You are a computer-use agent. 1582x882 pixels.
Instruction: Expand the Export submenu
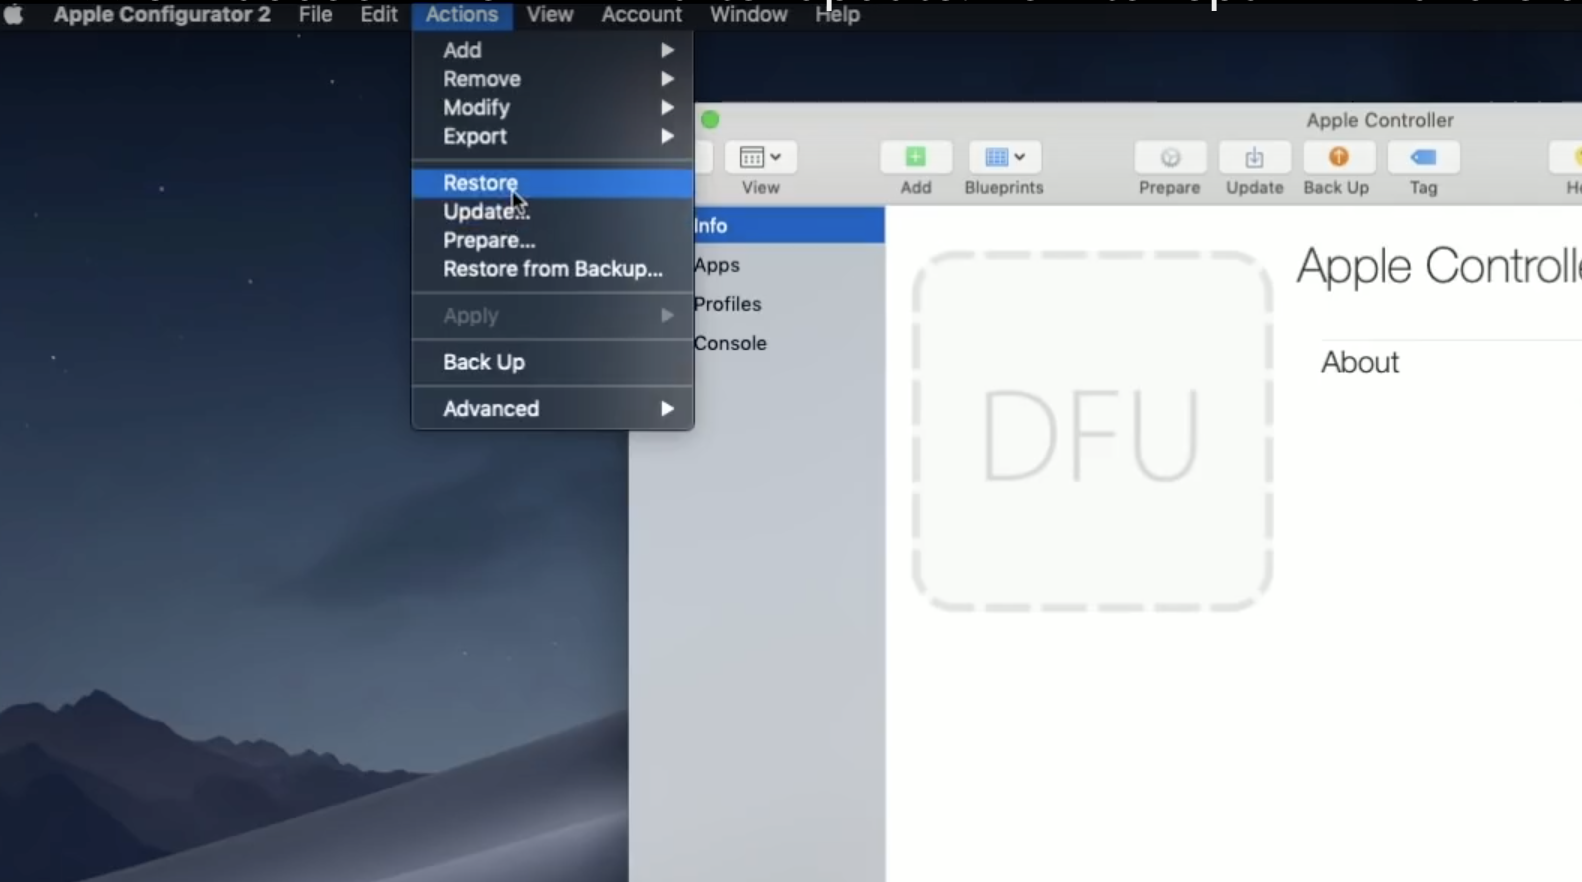point(553,137)
